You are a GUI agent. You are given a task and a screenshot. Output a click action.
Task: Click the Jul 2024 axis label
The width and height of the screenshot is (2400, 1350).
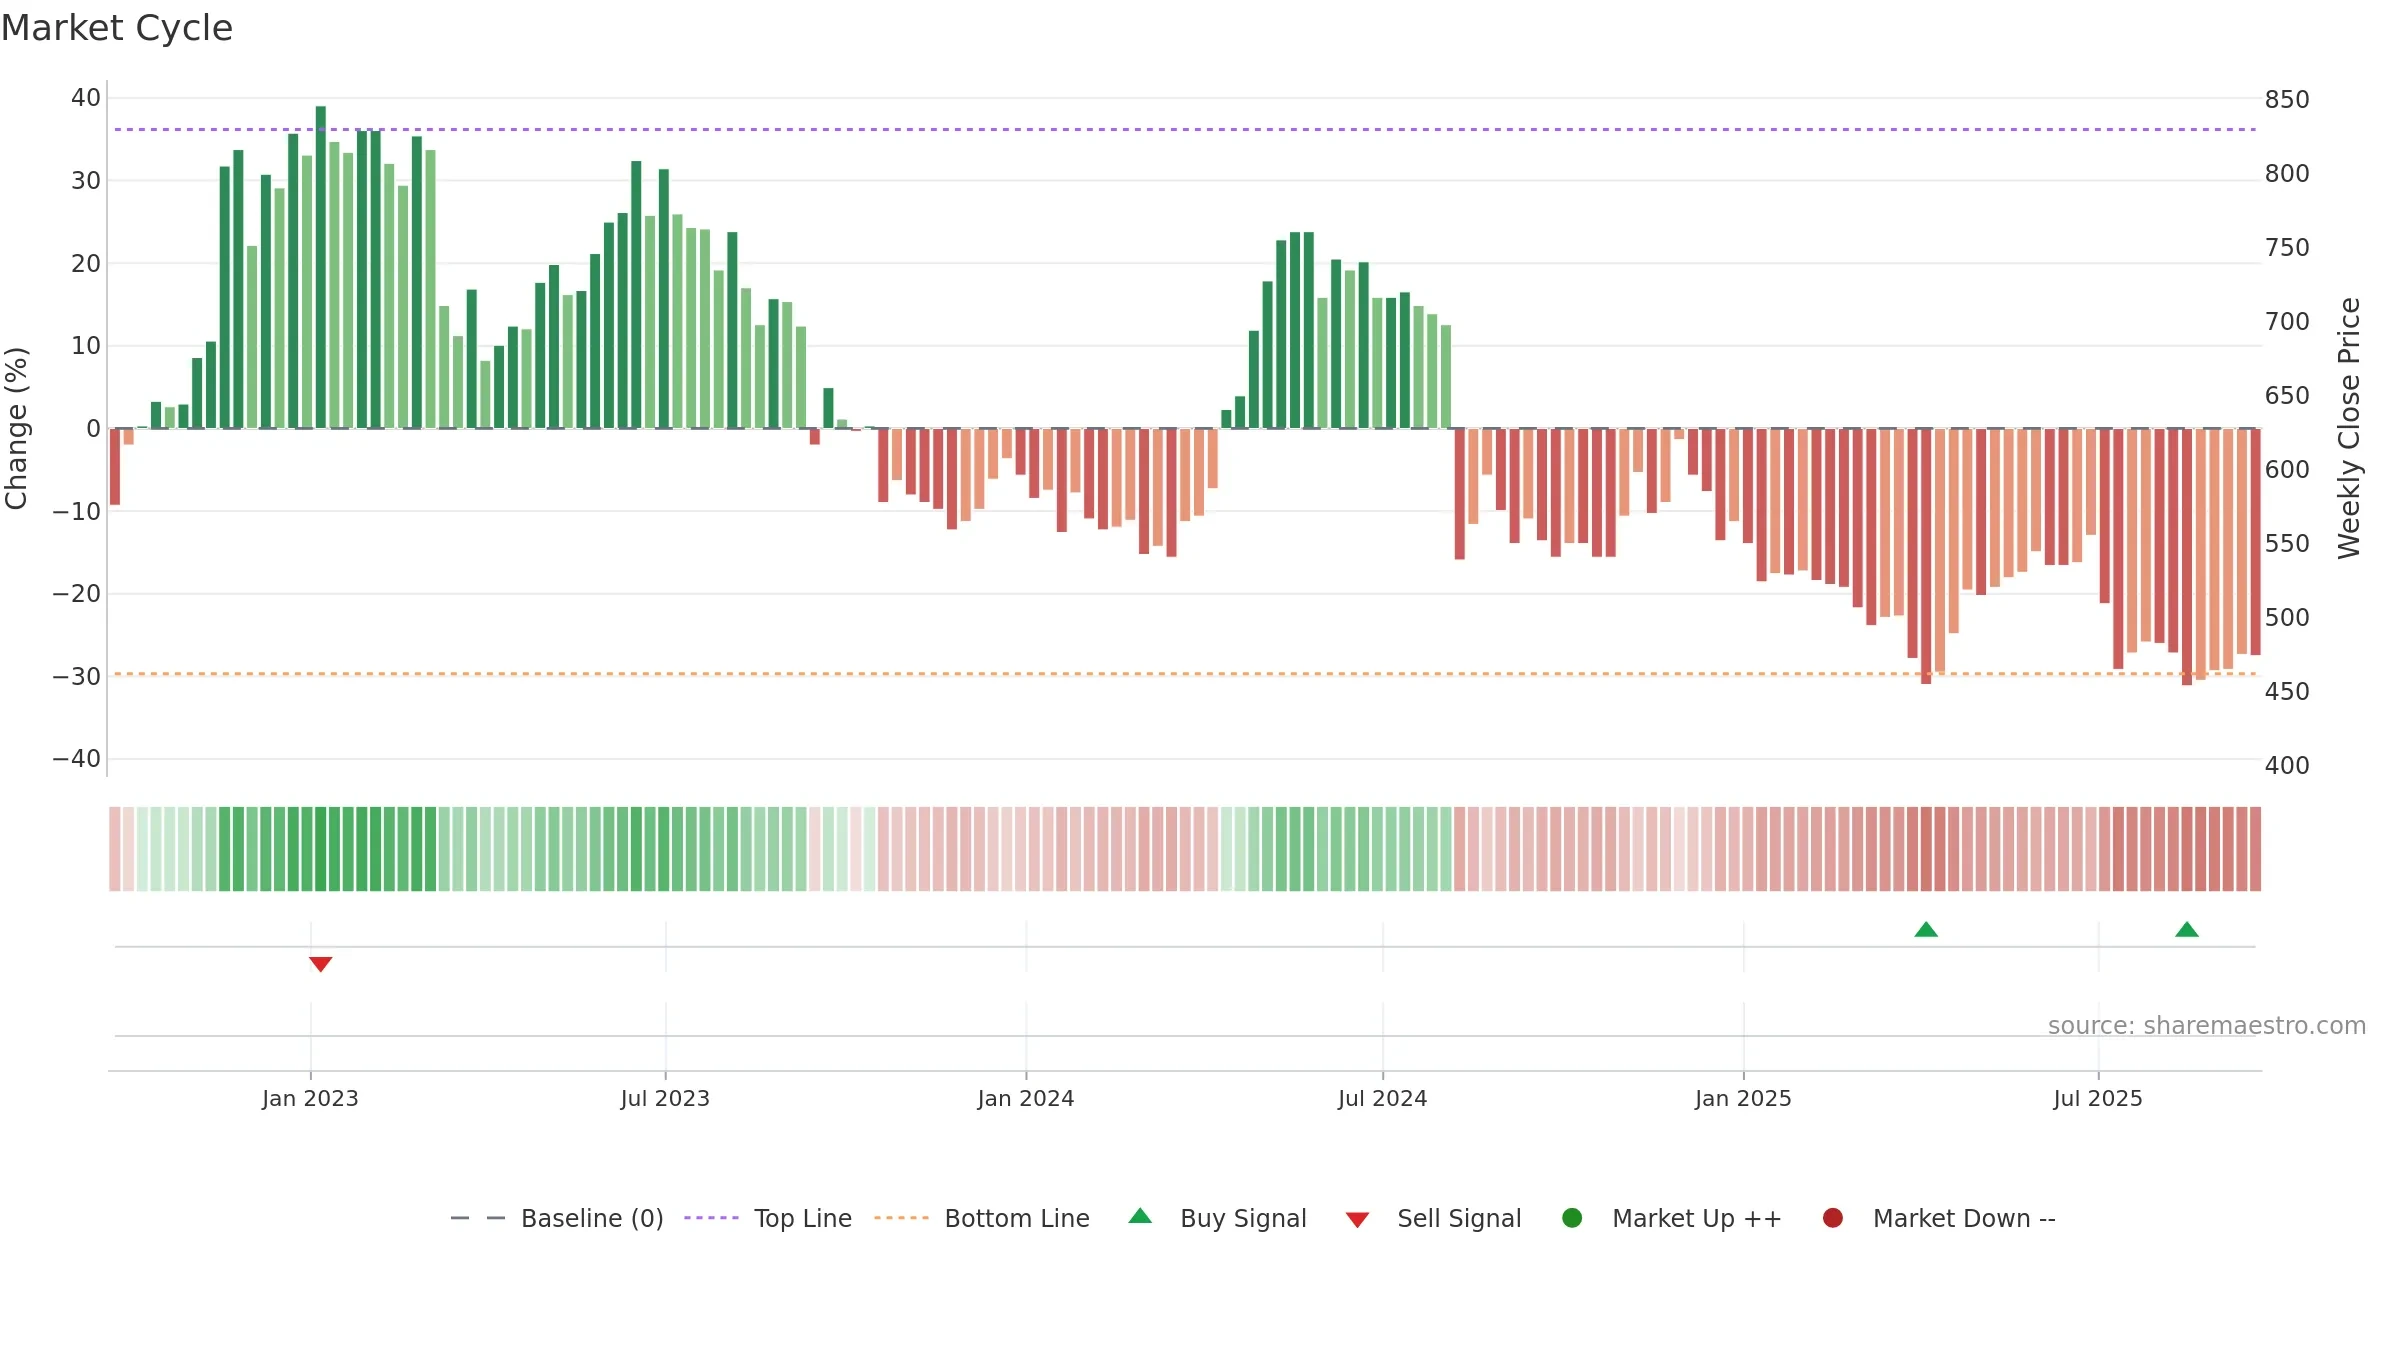(x=1383, y=1098)
